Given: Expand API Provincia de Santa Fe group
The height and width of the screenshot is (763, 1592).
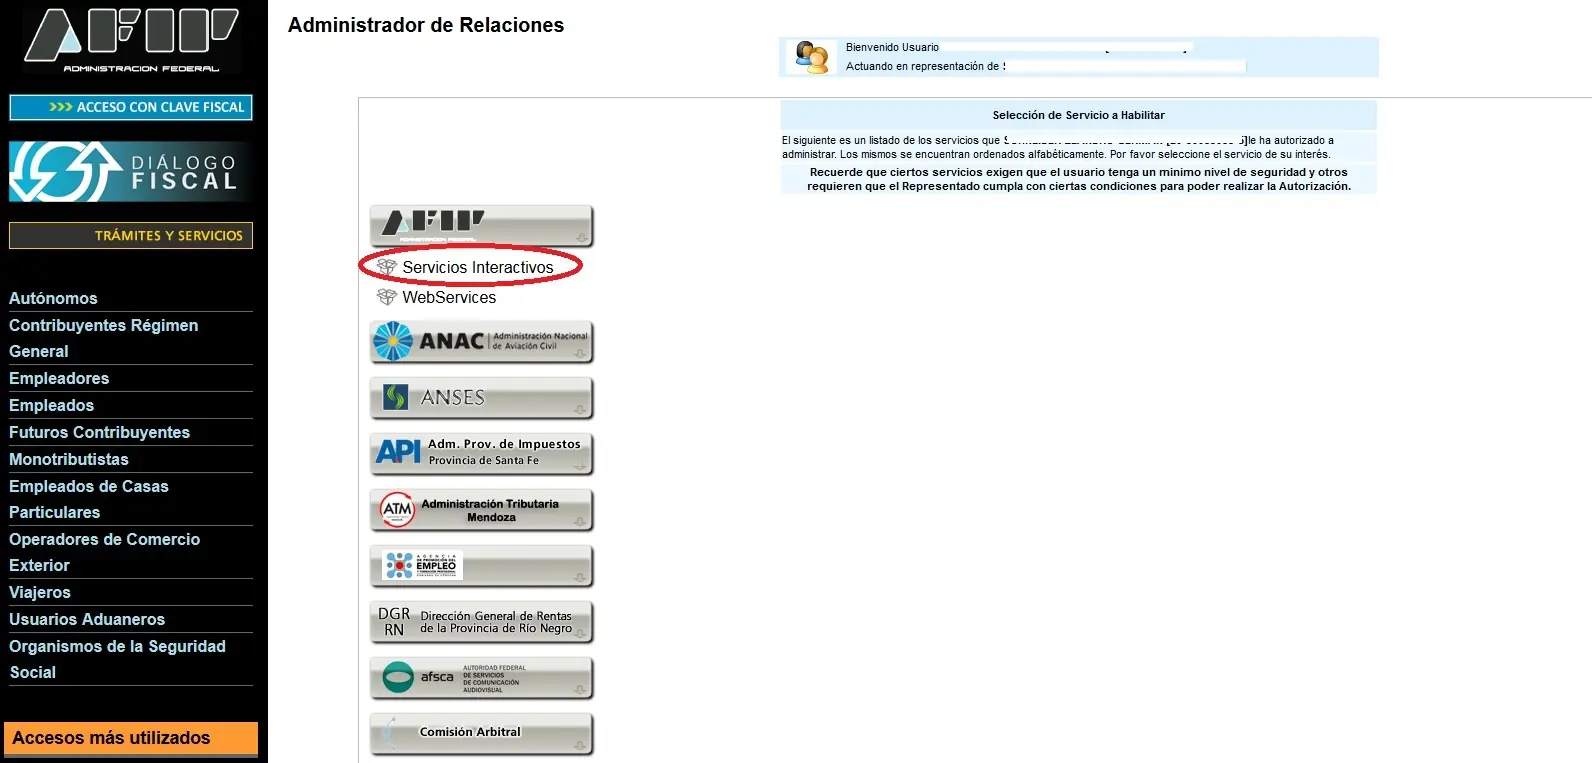Looking at the screenshot, I should 482,454.
